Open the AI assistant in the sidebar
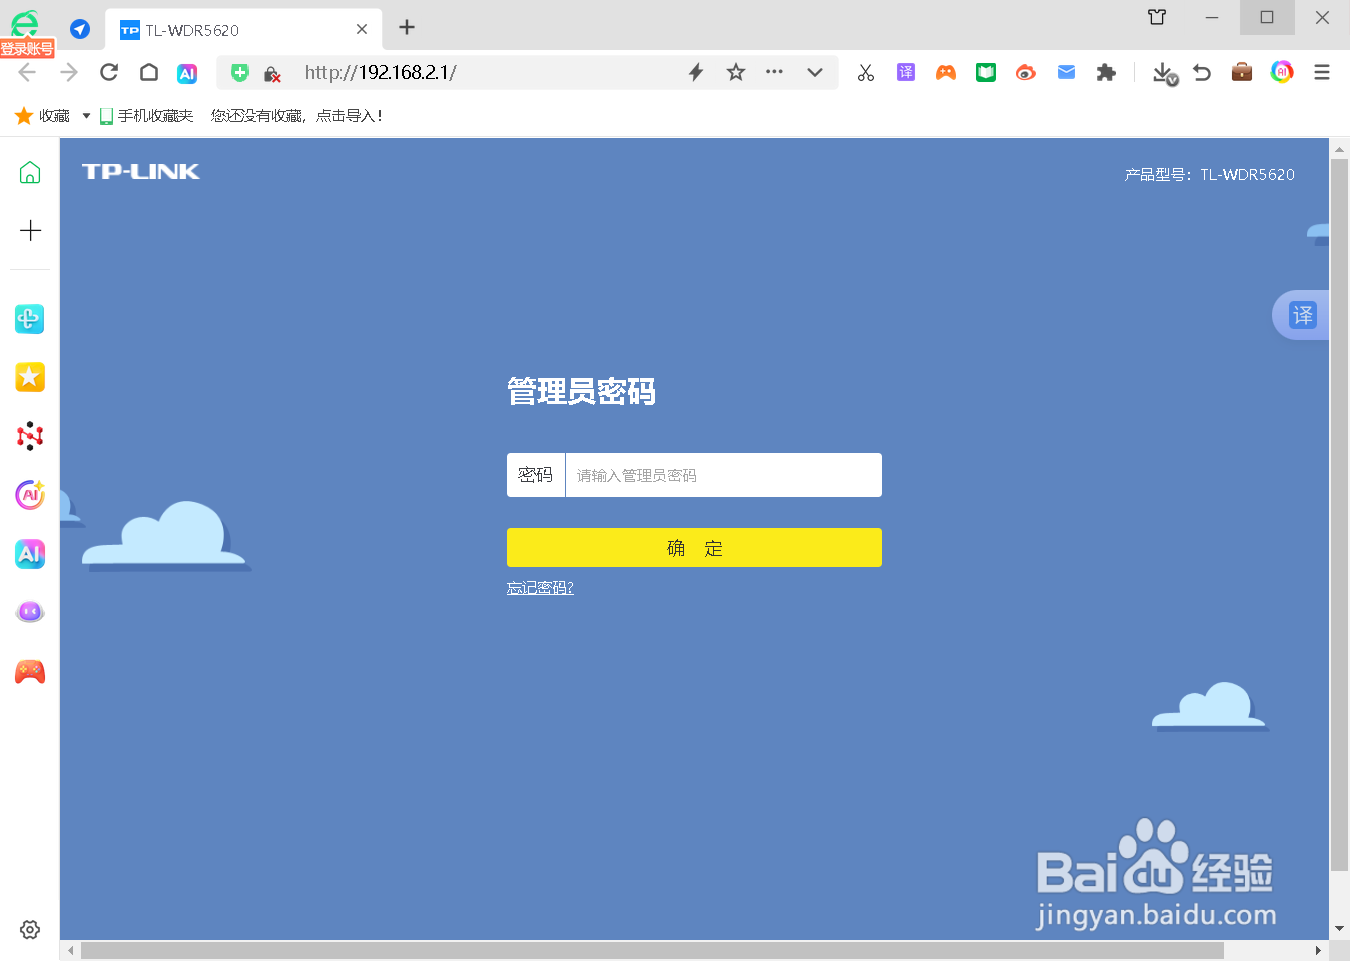 point(30,554)
